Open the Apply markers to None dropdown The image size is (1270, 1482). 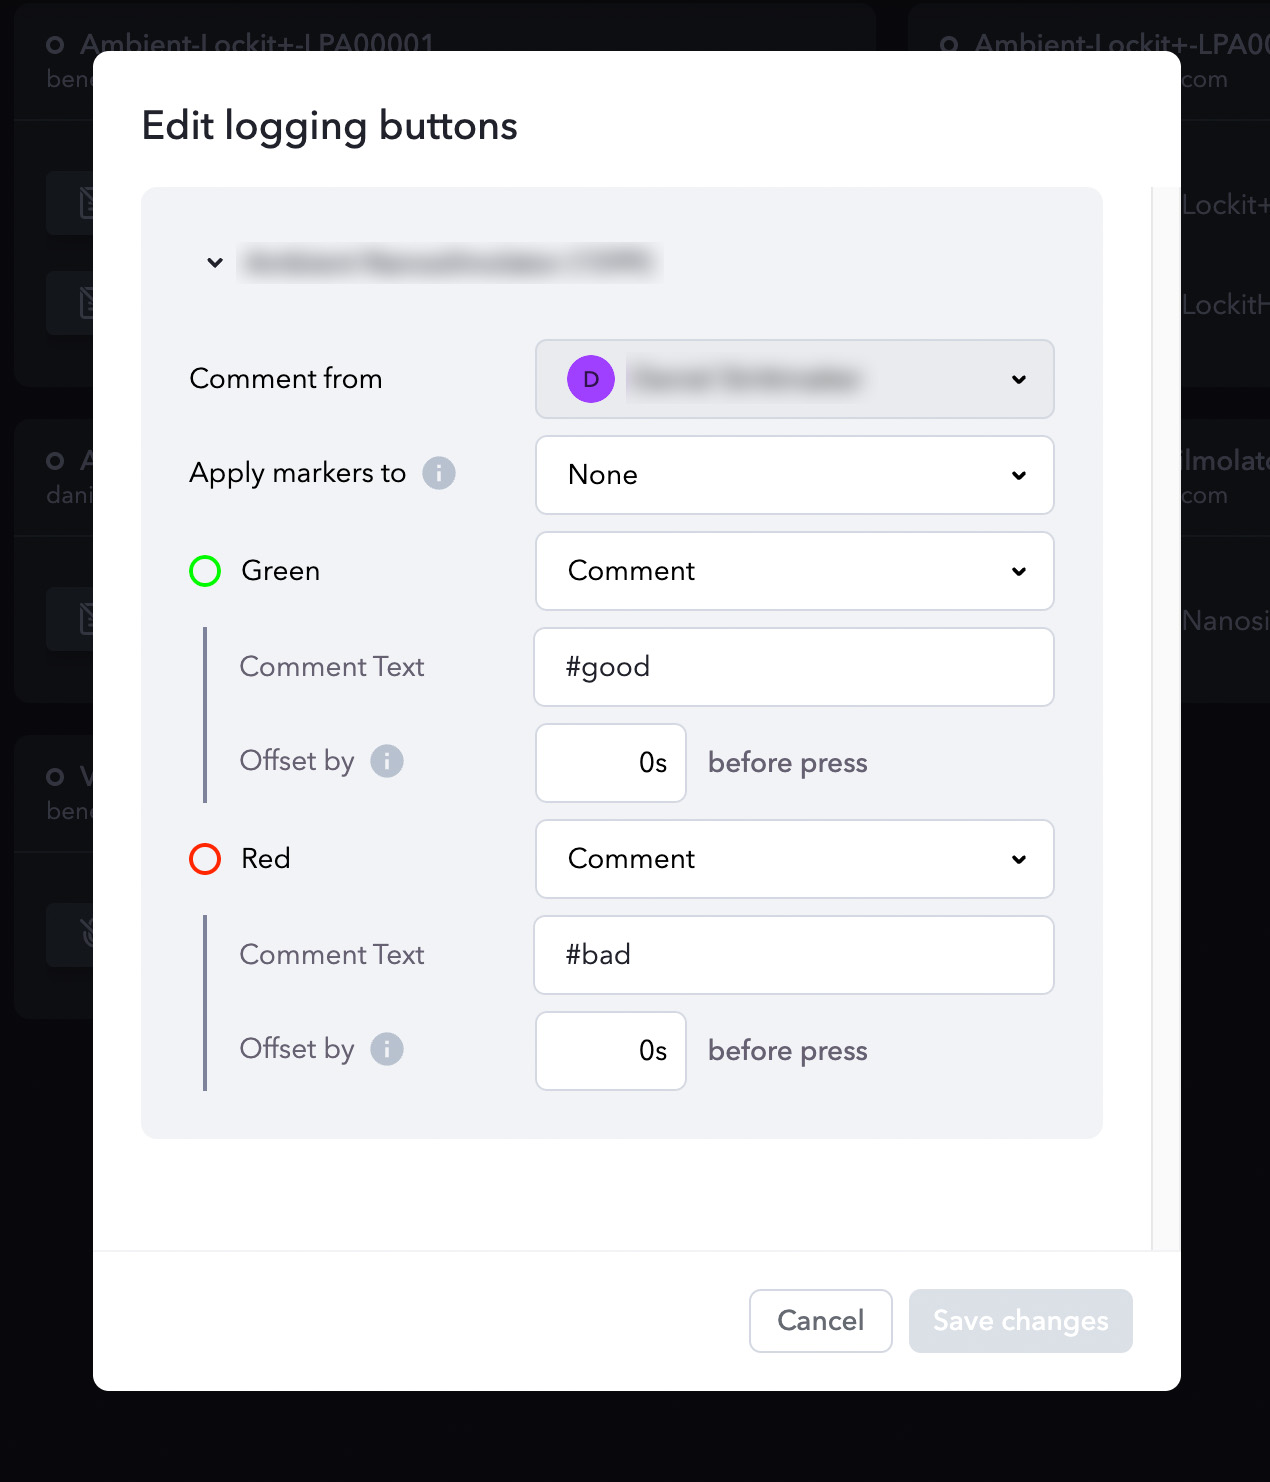tap(795, 475)
